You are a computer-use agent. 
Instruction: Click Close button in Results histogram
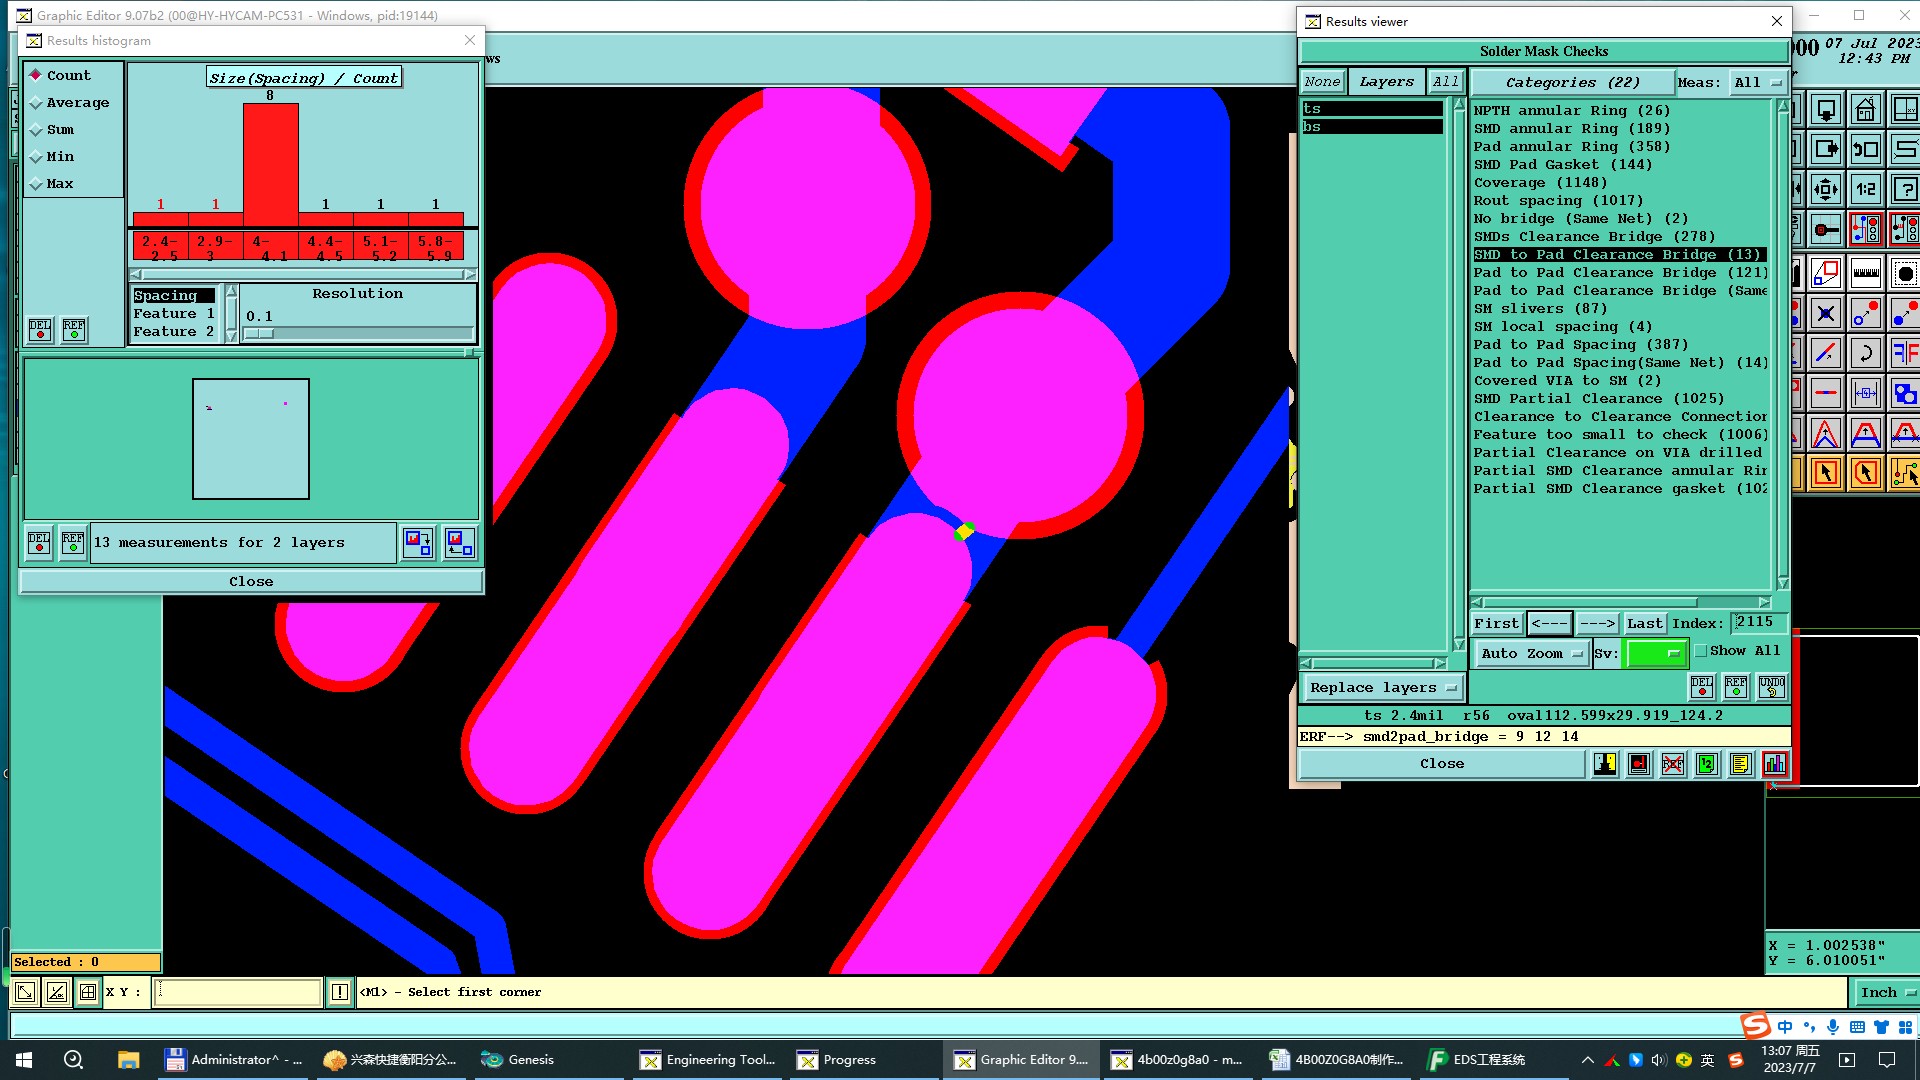[251, 582]
